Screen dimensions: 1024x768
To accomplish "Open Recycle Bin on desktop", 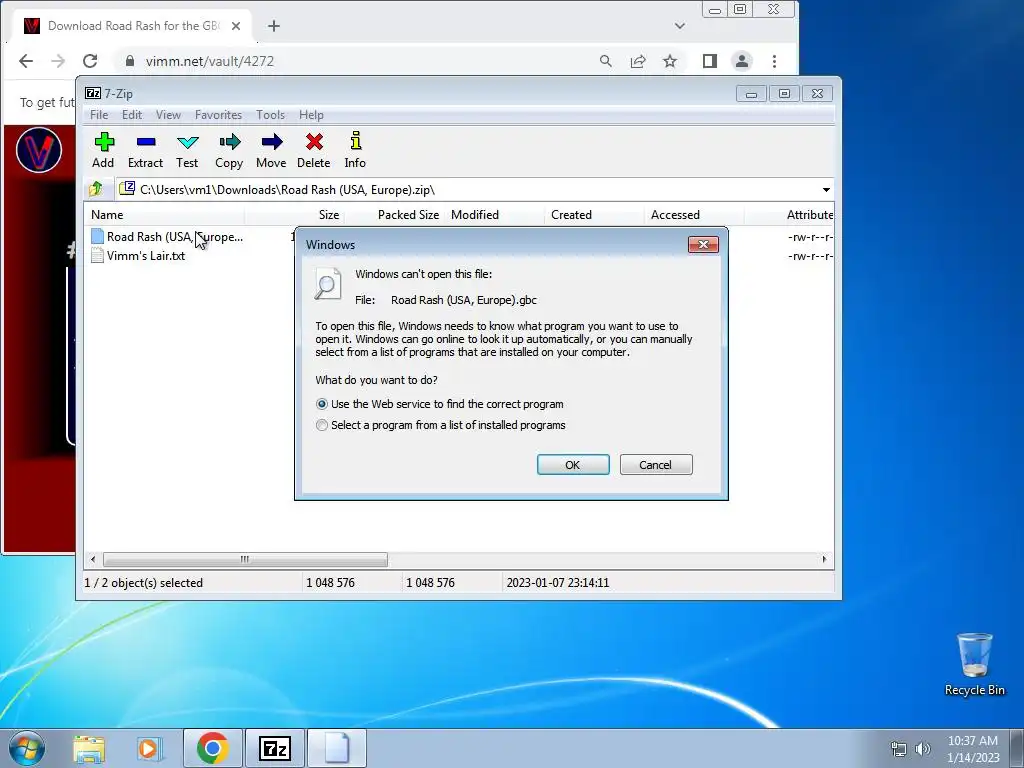I will (x=974, y=664).
